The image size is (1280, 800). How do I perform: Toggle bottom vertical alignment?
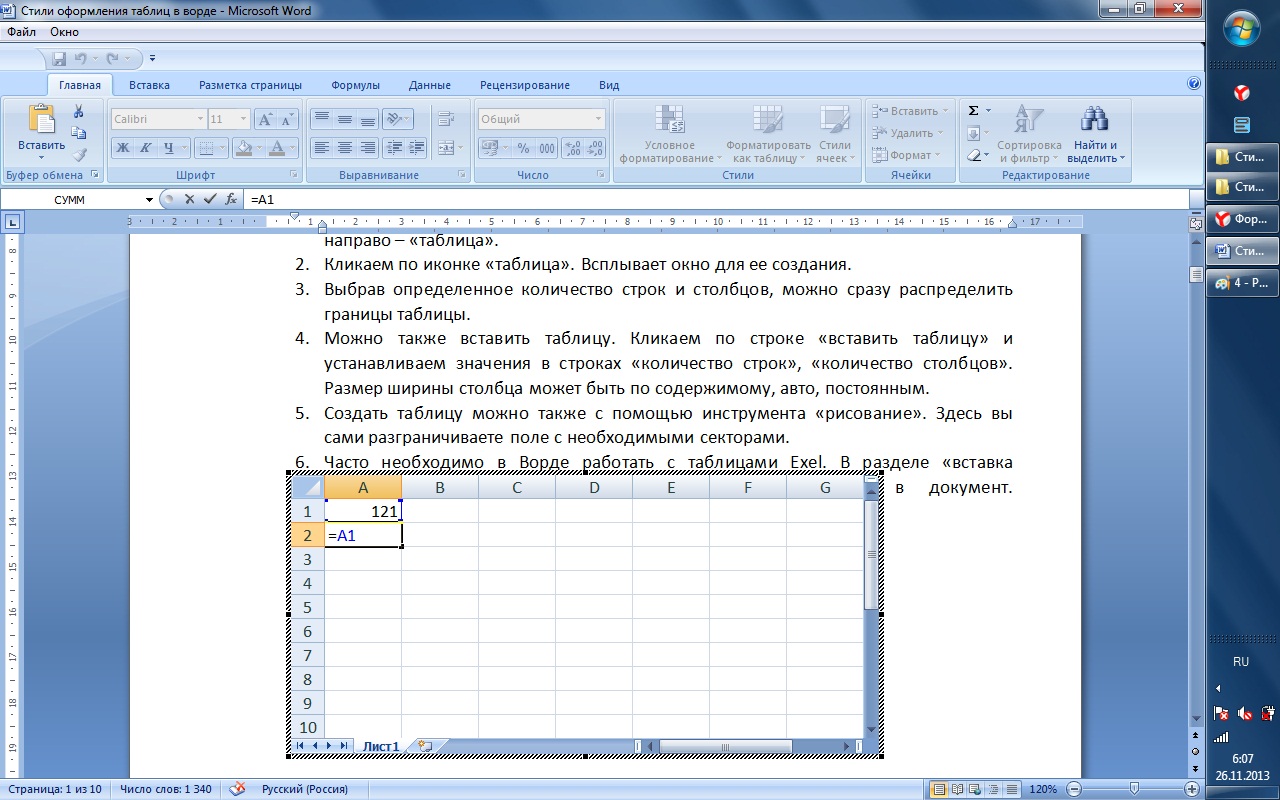pos(368,119)
